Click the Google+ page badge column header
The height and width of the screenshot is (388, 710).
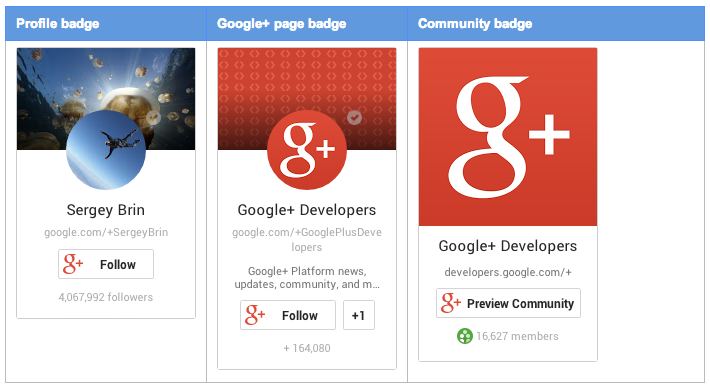[307, 24]
